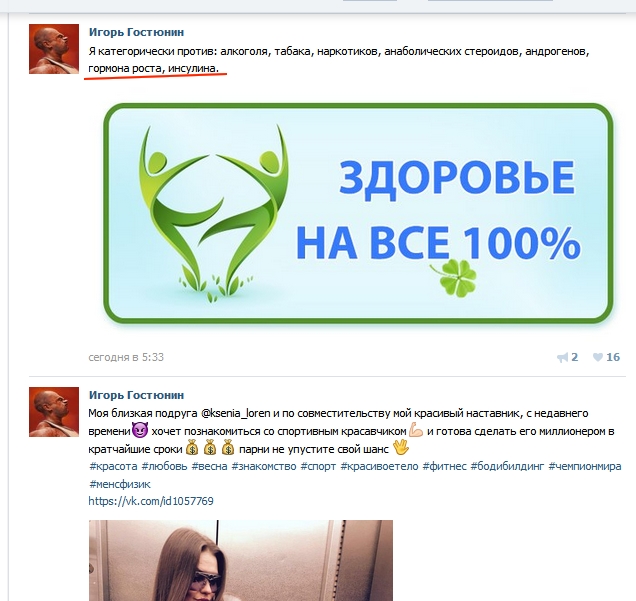Screen dimensions: 636x601
Task: Open the Здоровье на все 100% image
Action: (358, 213)
